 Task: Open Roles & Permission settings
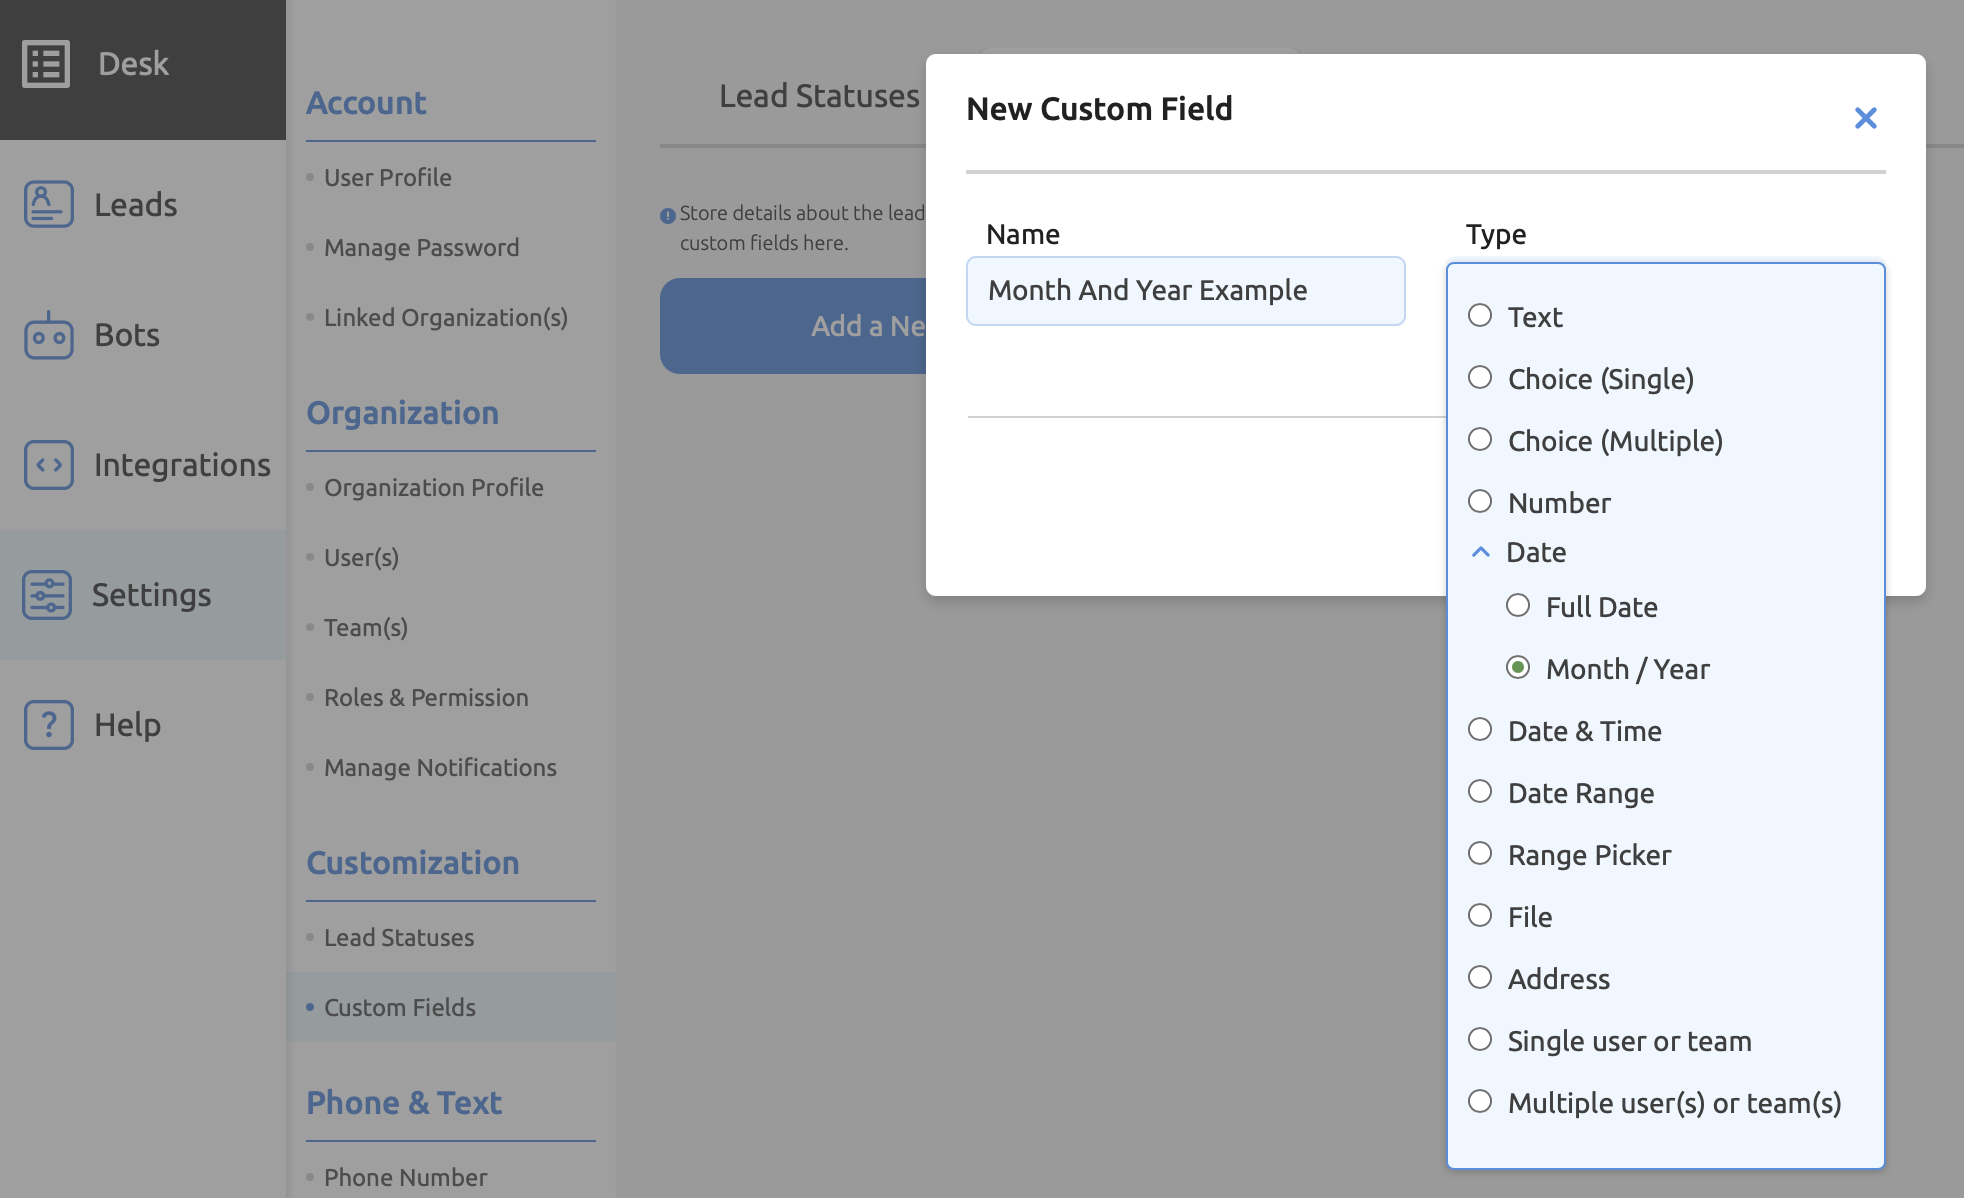(426, 697)
